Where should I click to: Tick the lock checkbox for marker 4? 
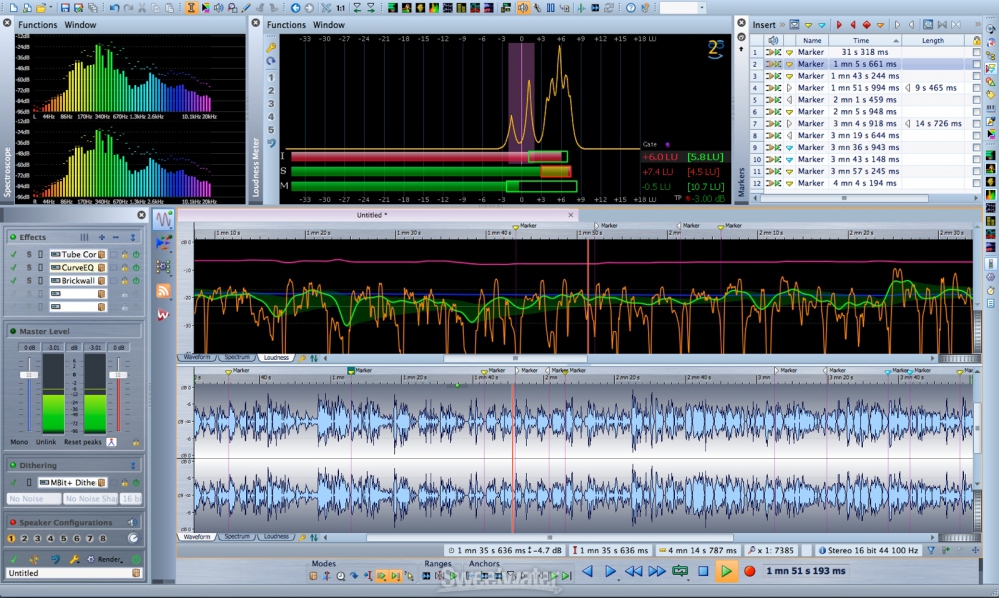tap(976, 88)
